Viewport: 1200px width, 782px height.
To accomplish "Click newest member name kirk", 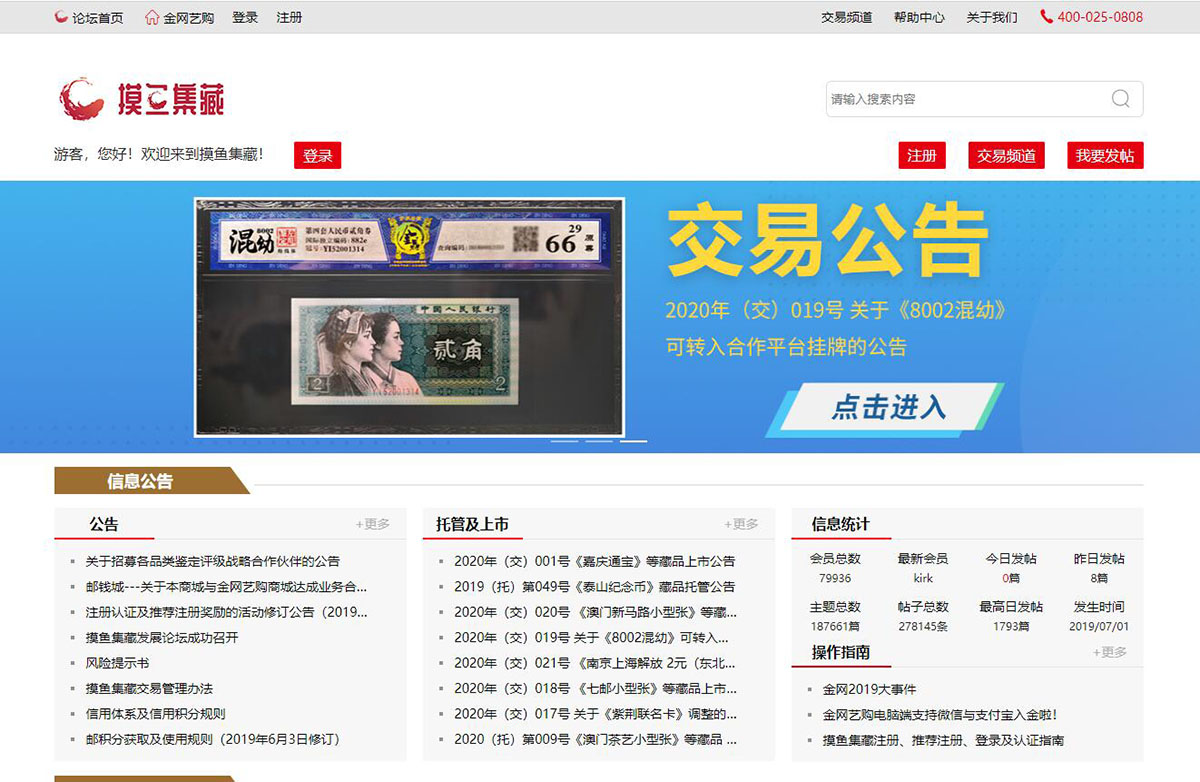I will [923, 578].
